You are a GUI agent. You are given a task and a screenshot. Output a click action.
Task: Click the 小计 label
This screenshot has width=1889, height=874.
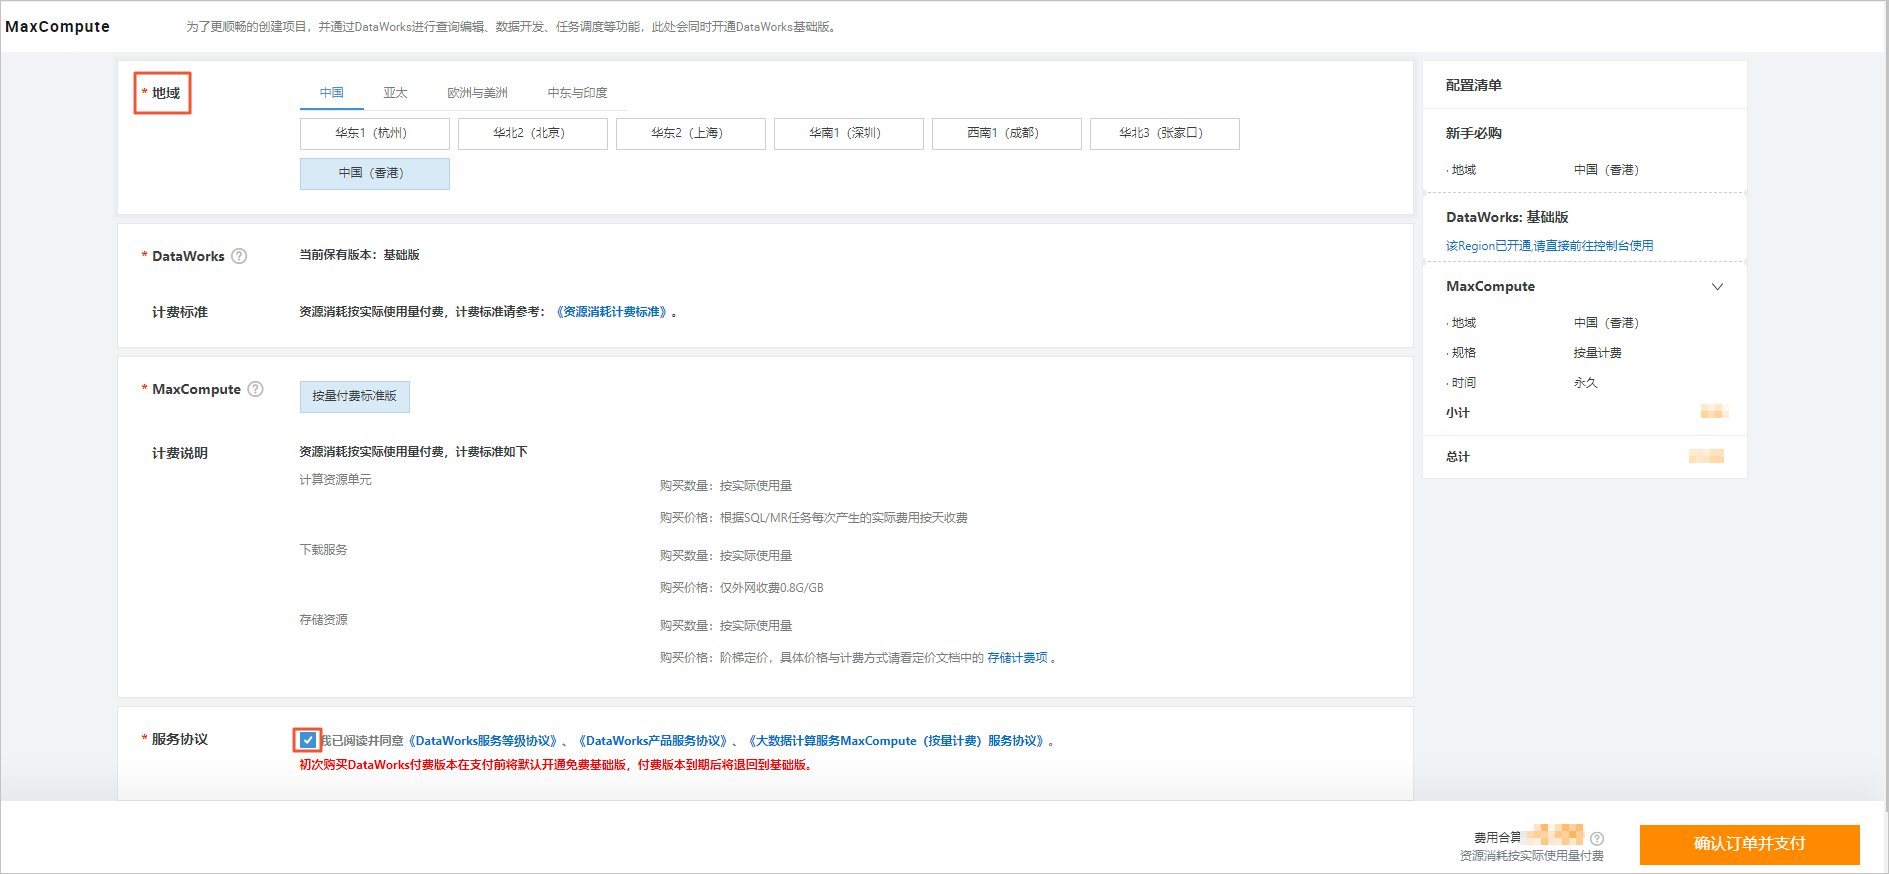1458,413
